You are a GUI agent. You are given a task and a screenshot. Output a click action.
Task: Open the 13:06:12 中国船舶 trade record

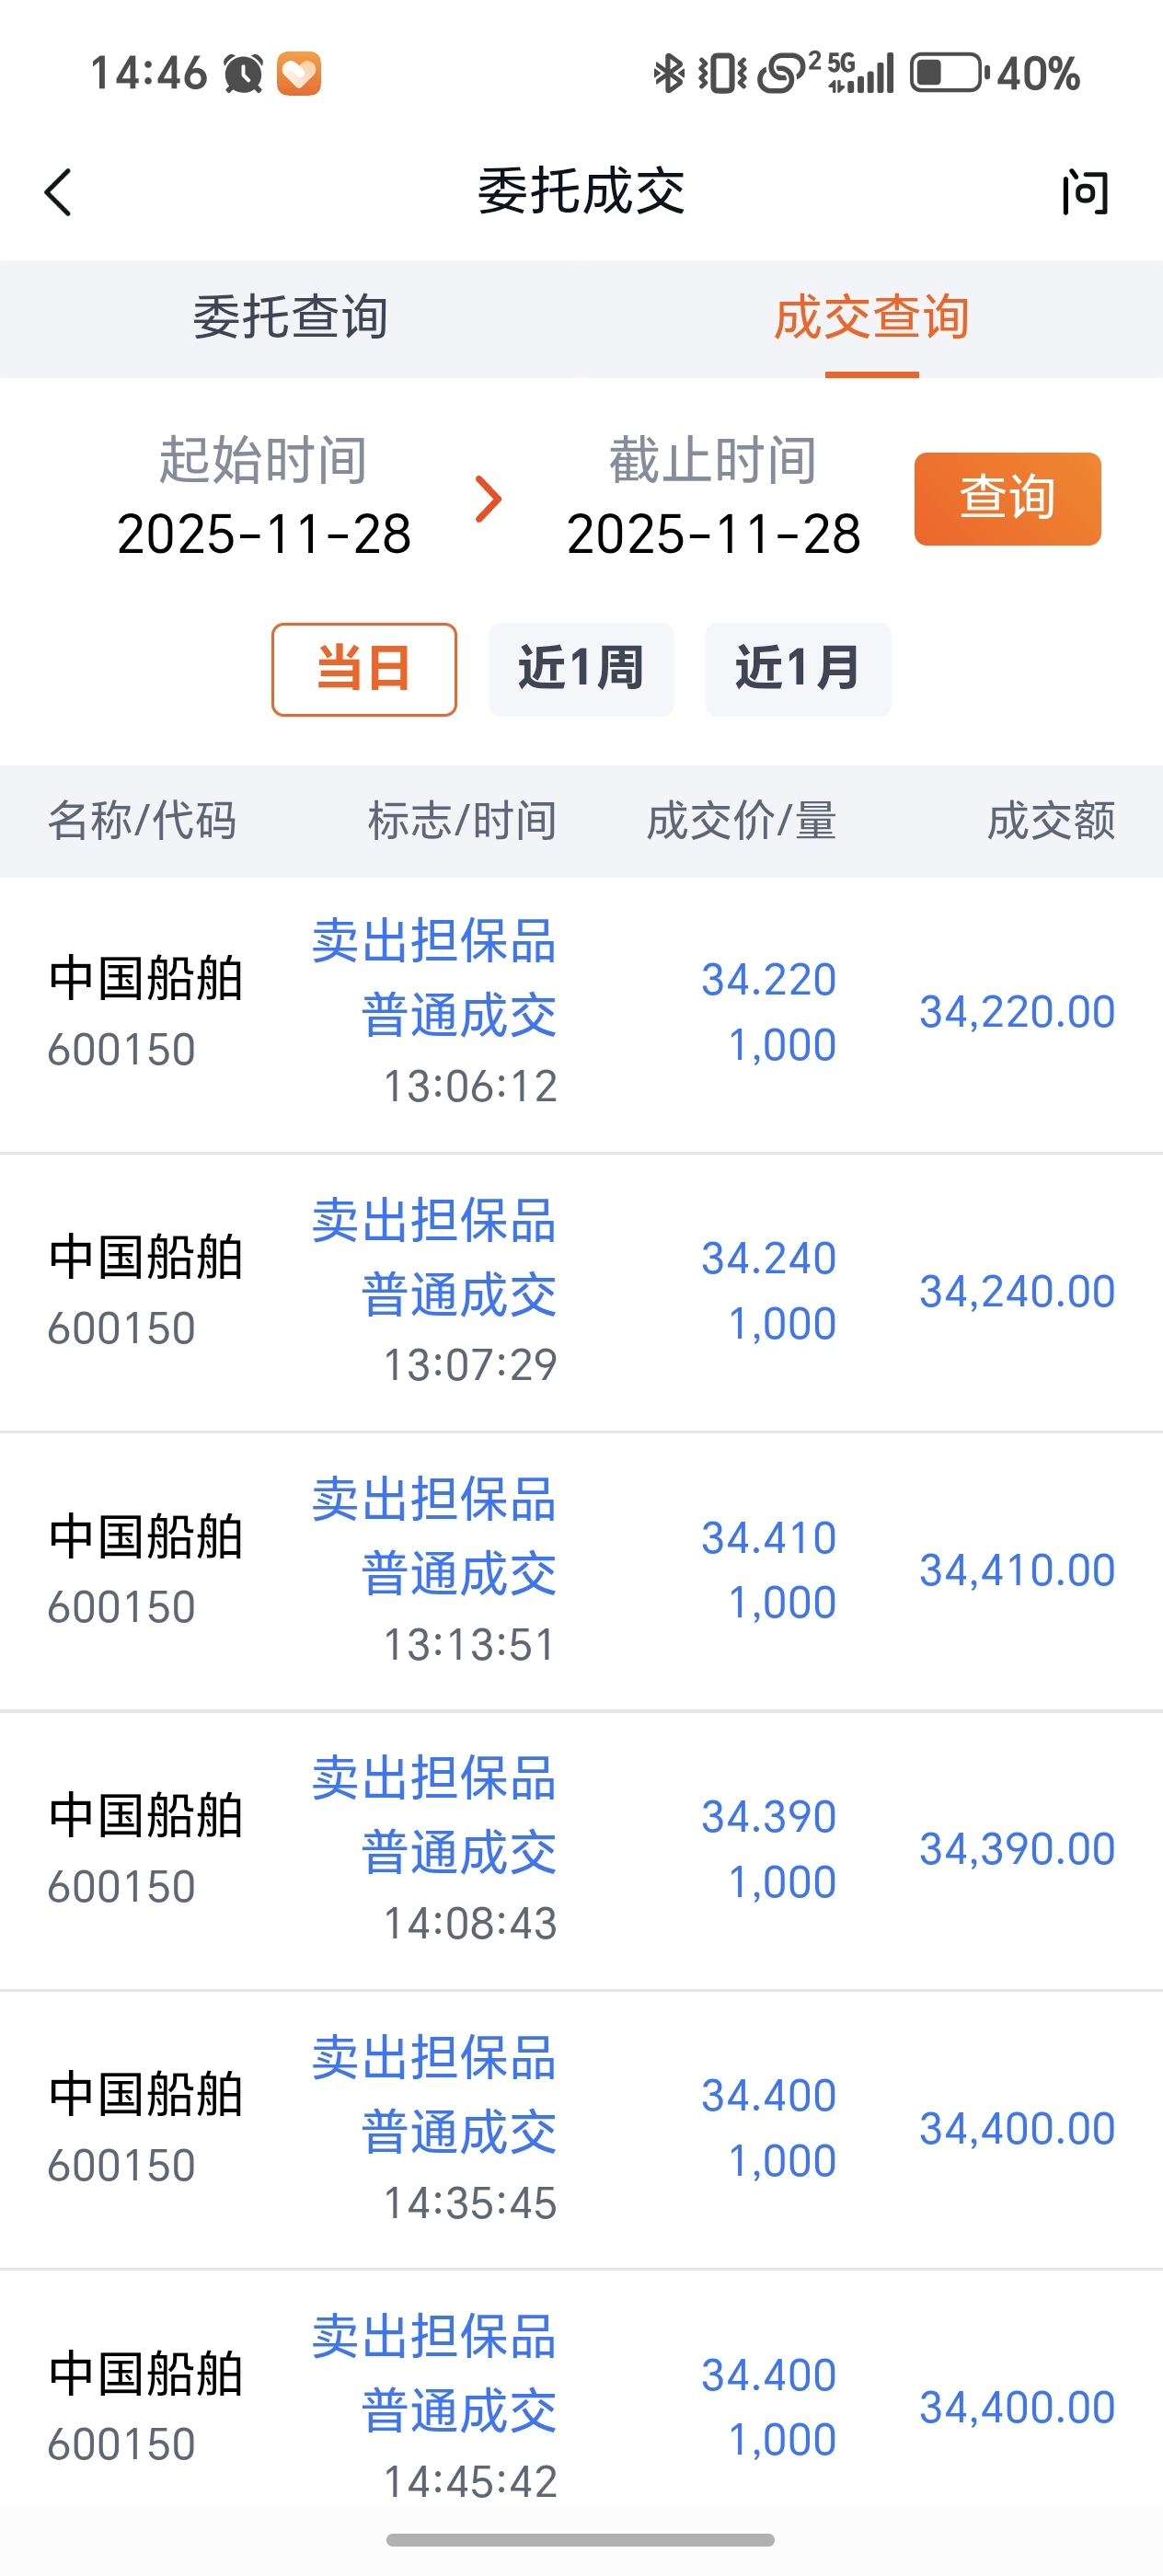pyautogui.click(x=581, y=1013)
